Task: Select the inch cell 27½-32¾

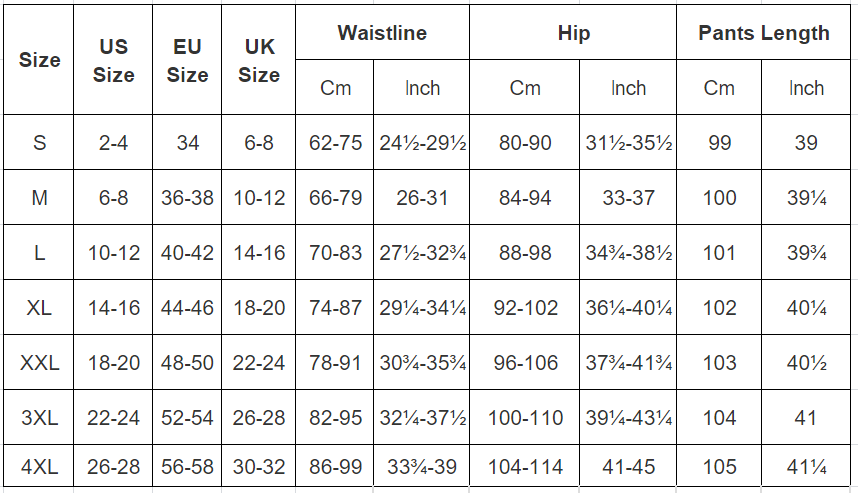Action: click(x=422, y=252)
